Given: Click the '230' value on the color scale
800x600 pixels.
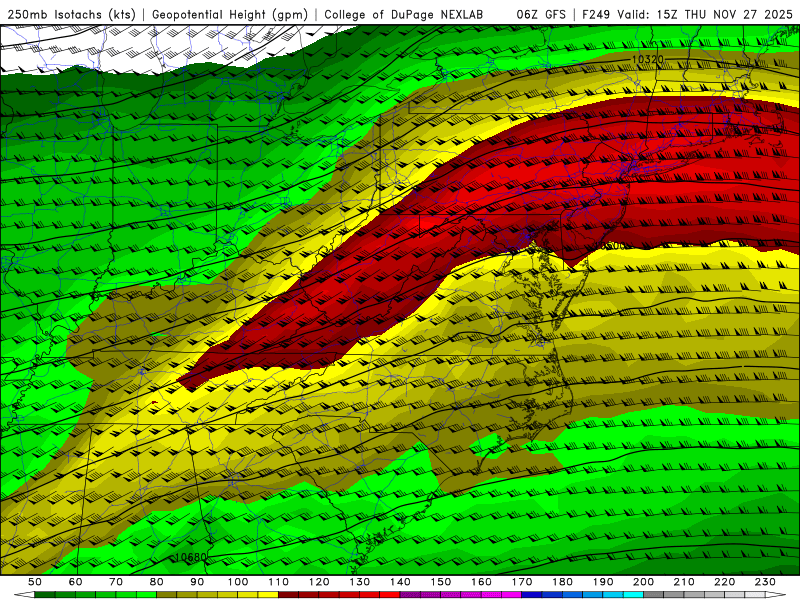Looking at the screenshot, I should point(765,582).
